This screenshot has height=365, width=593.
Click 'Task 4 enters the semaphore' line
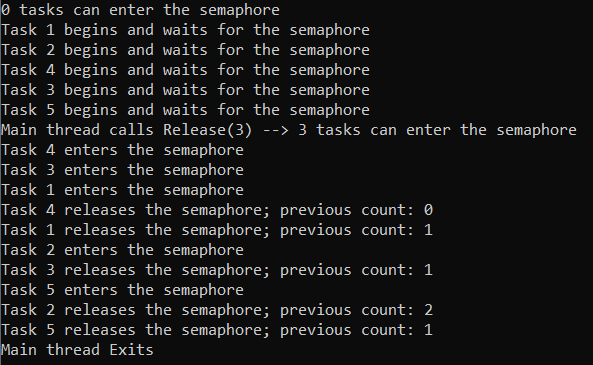coord(123,150)
